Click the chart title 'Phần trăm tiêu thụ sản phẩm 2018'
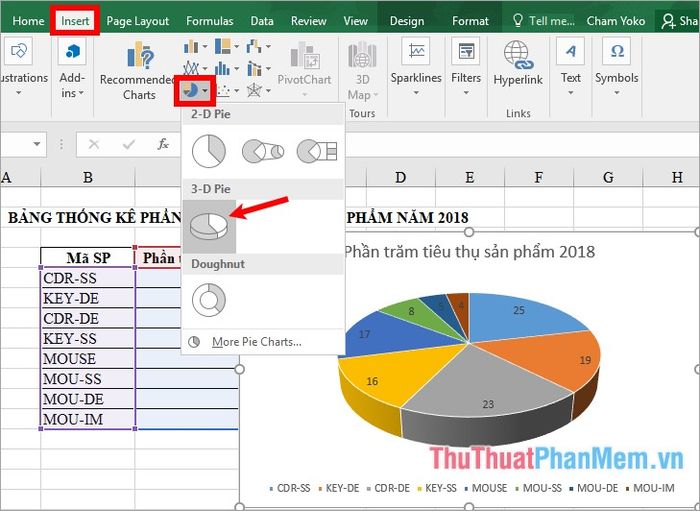 (469, 252)
